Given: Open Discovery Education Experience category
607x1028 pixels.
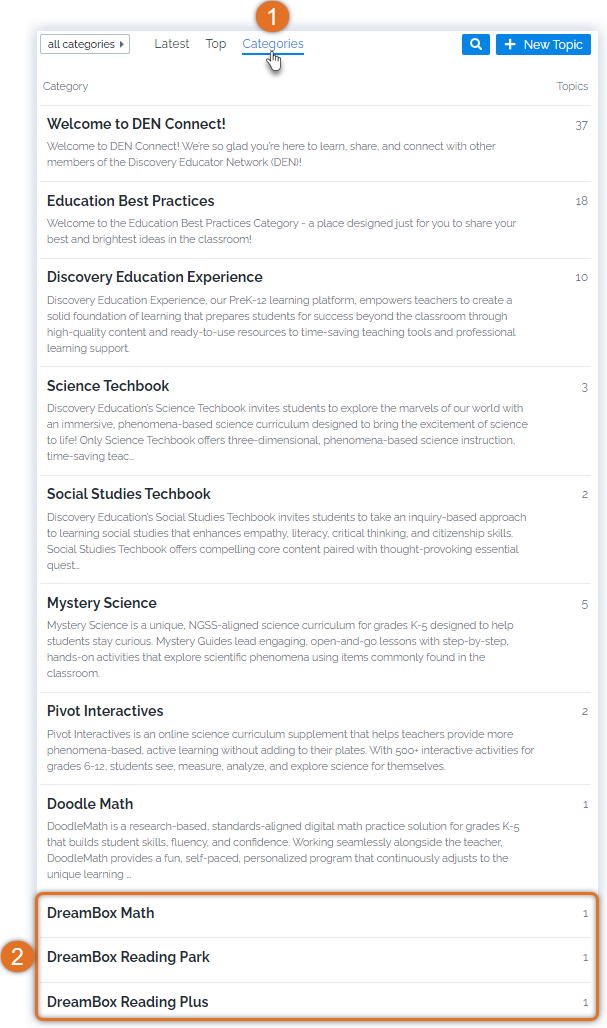Looking at the screenshot, I should [155, 277].
